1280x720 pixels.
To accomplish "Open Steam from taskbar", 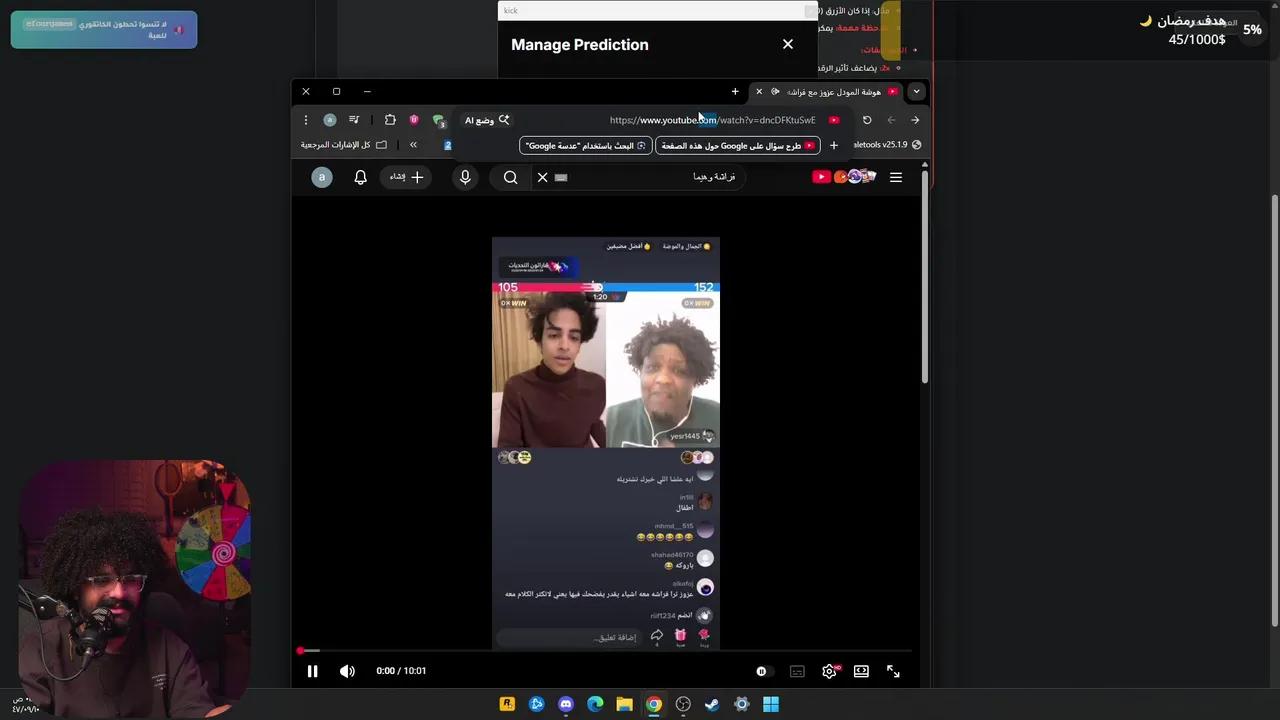I will pos(712,704).
